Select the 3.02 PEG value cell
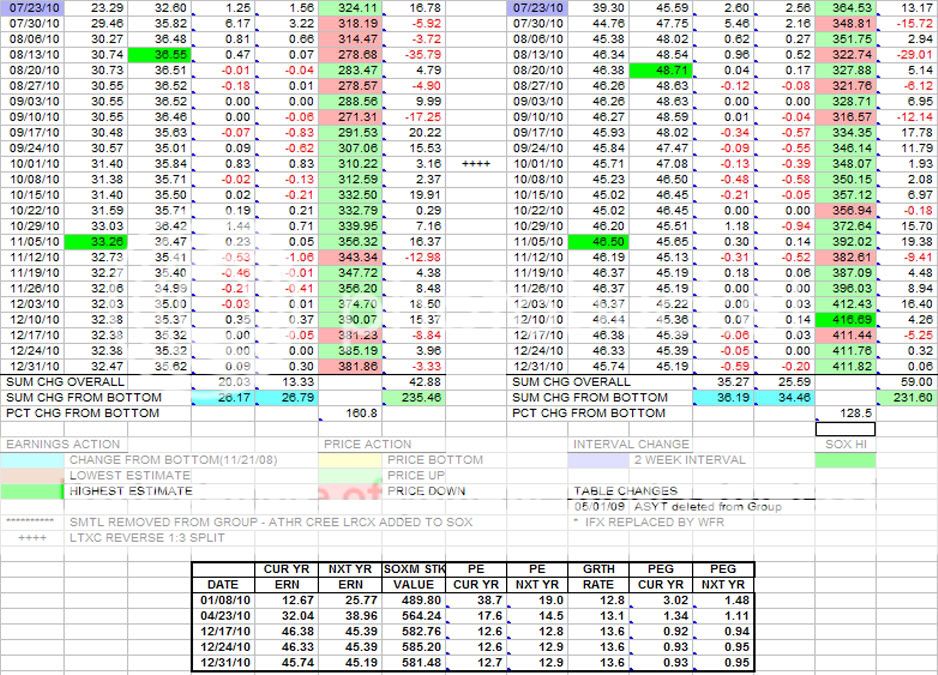Screen dimensions: 938x675 click(661, 600)
